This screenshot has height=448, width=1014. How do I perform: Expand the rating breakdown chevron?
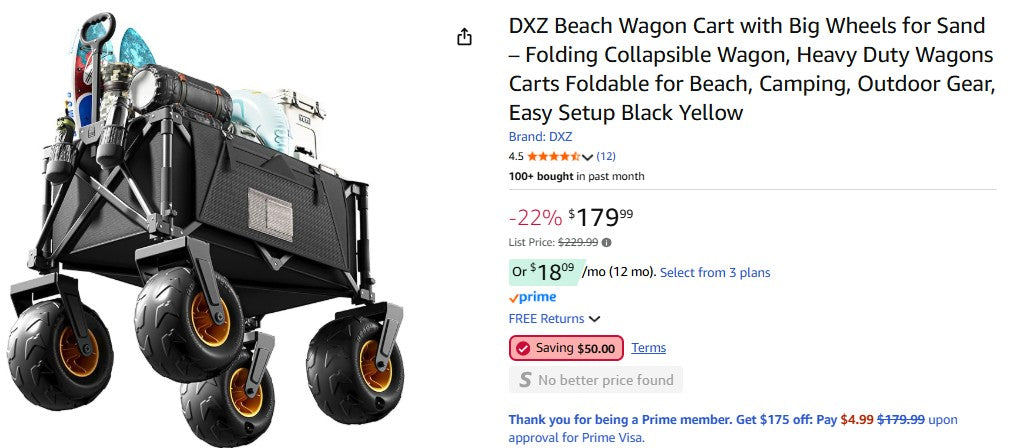[587, 157]
